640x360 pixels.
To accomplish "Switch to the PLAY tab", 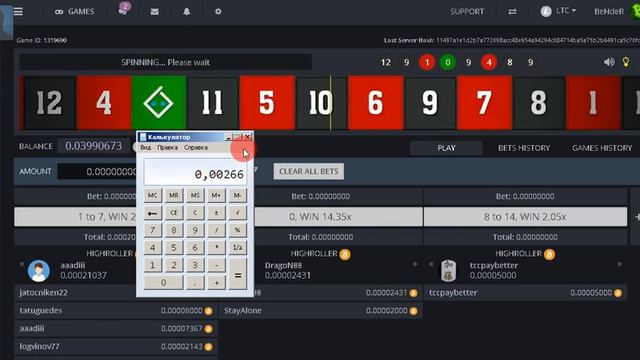I will tap(446, 148).
